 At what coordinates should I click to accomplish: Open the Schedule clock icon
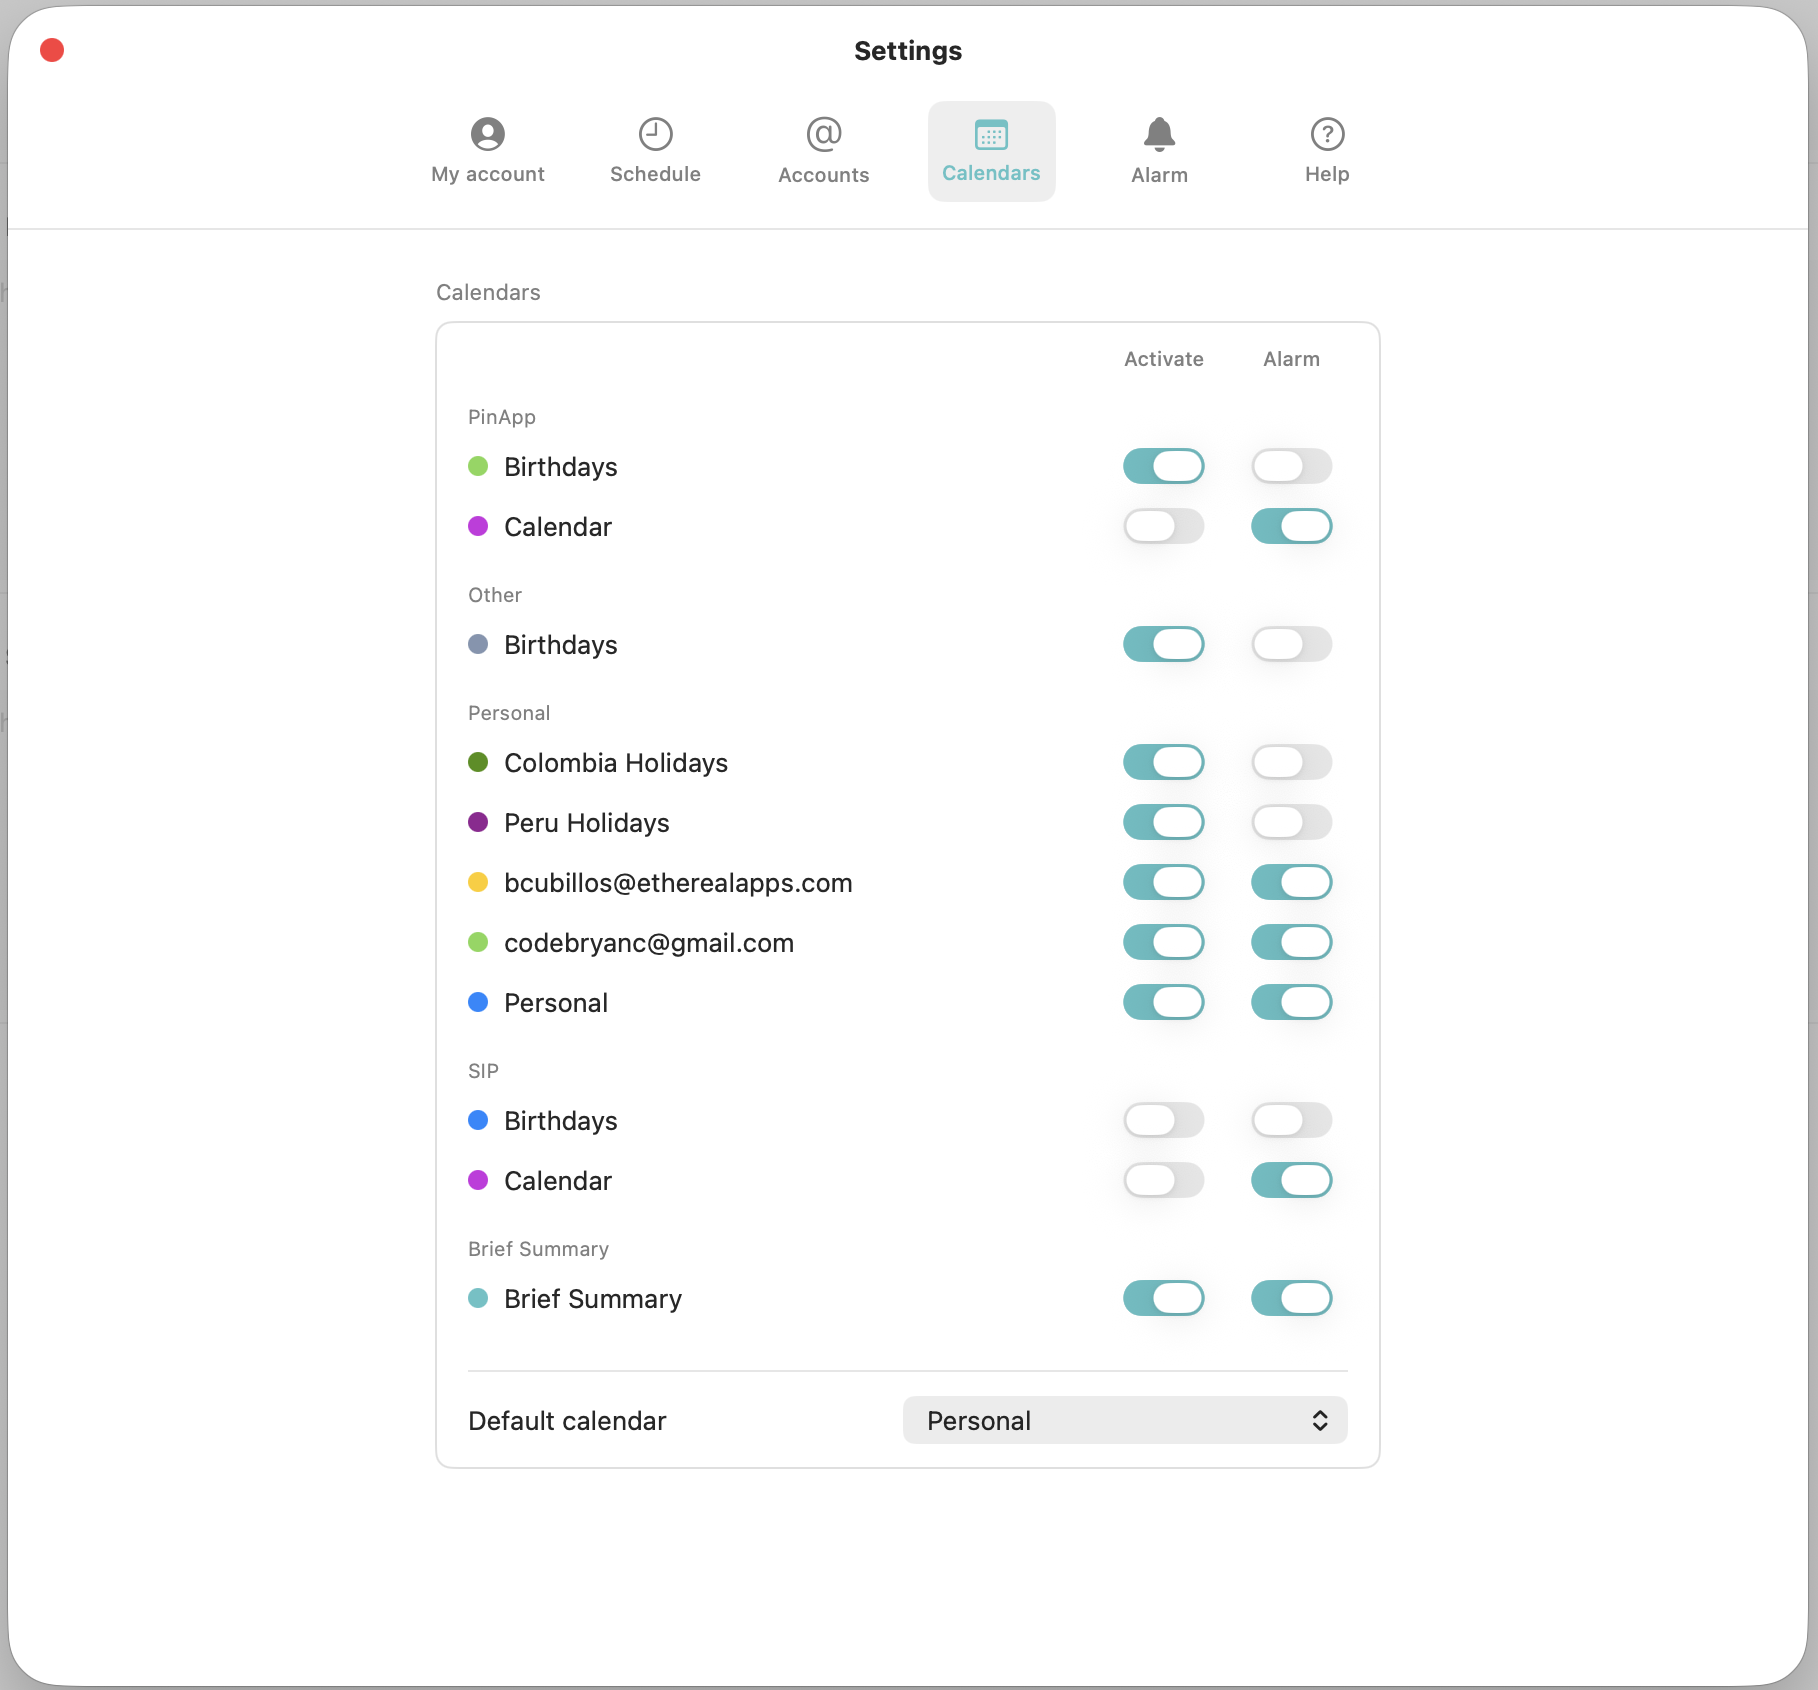(x=656, y=134)
